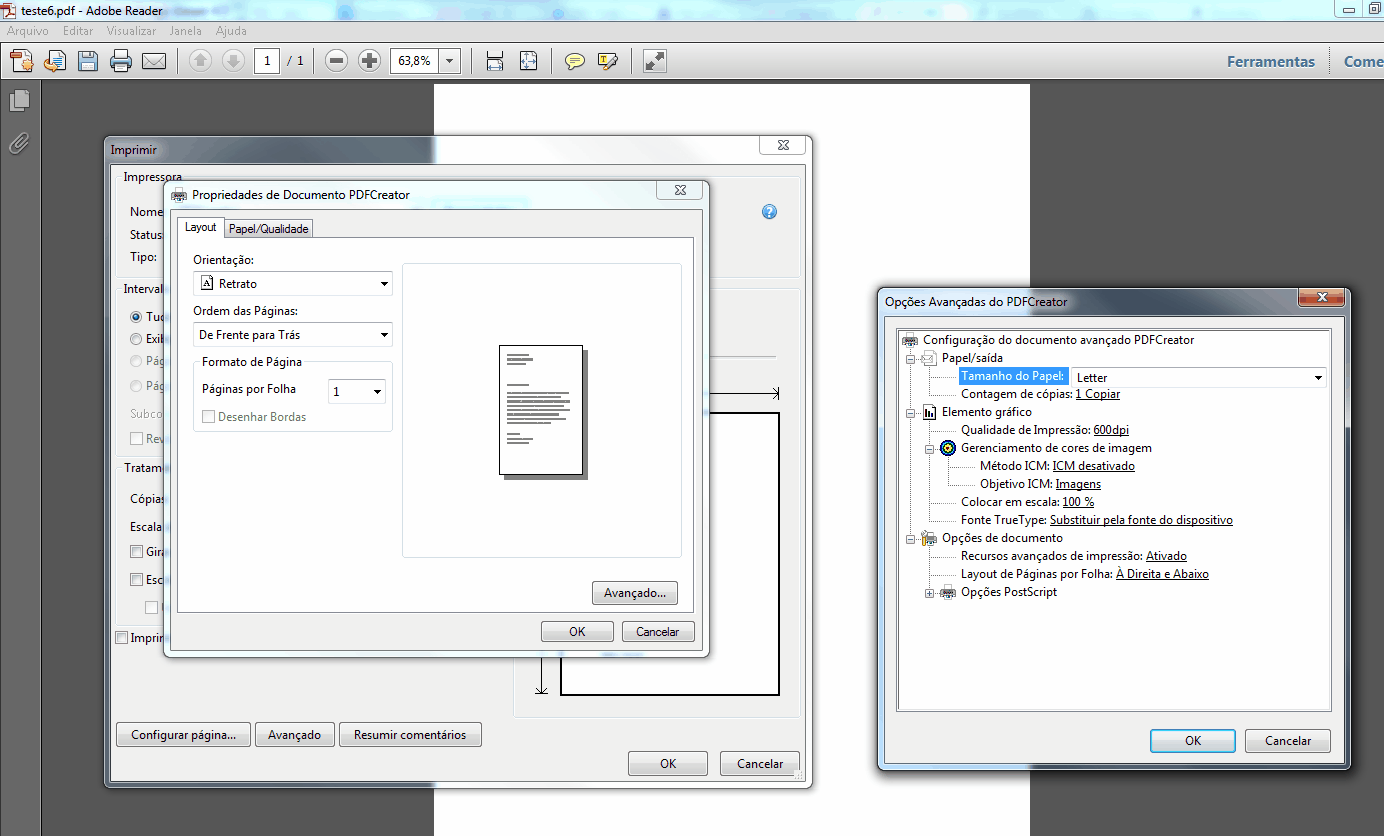Toggle the Esc... checkbox in Imprimir dialog
The image size is (1384, 836).
point(137,579)
